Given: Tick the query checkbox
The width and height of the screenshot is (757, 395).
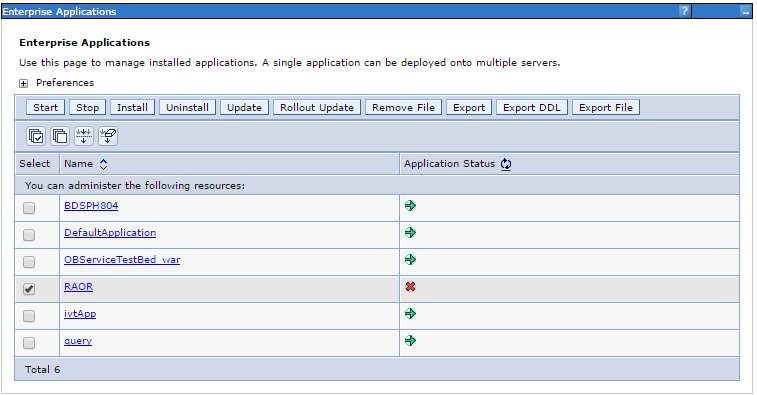Looking at the screenshot, I should click(29, 343).
